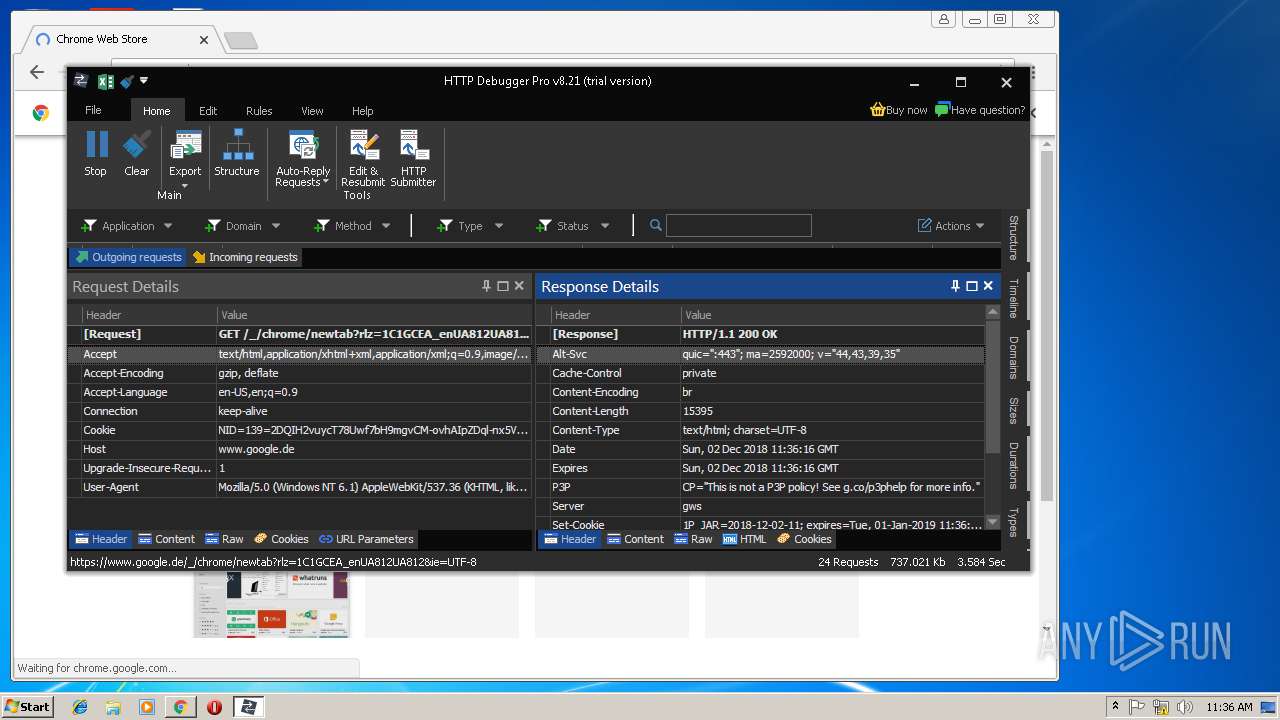Open the Edit ribbon tab
The width and height of the screenshot is (1280, 720).
pos(208,111)
